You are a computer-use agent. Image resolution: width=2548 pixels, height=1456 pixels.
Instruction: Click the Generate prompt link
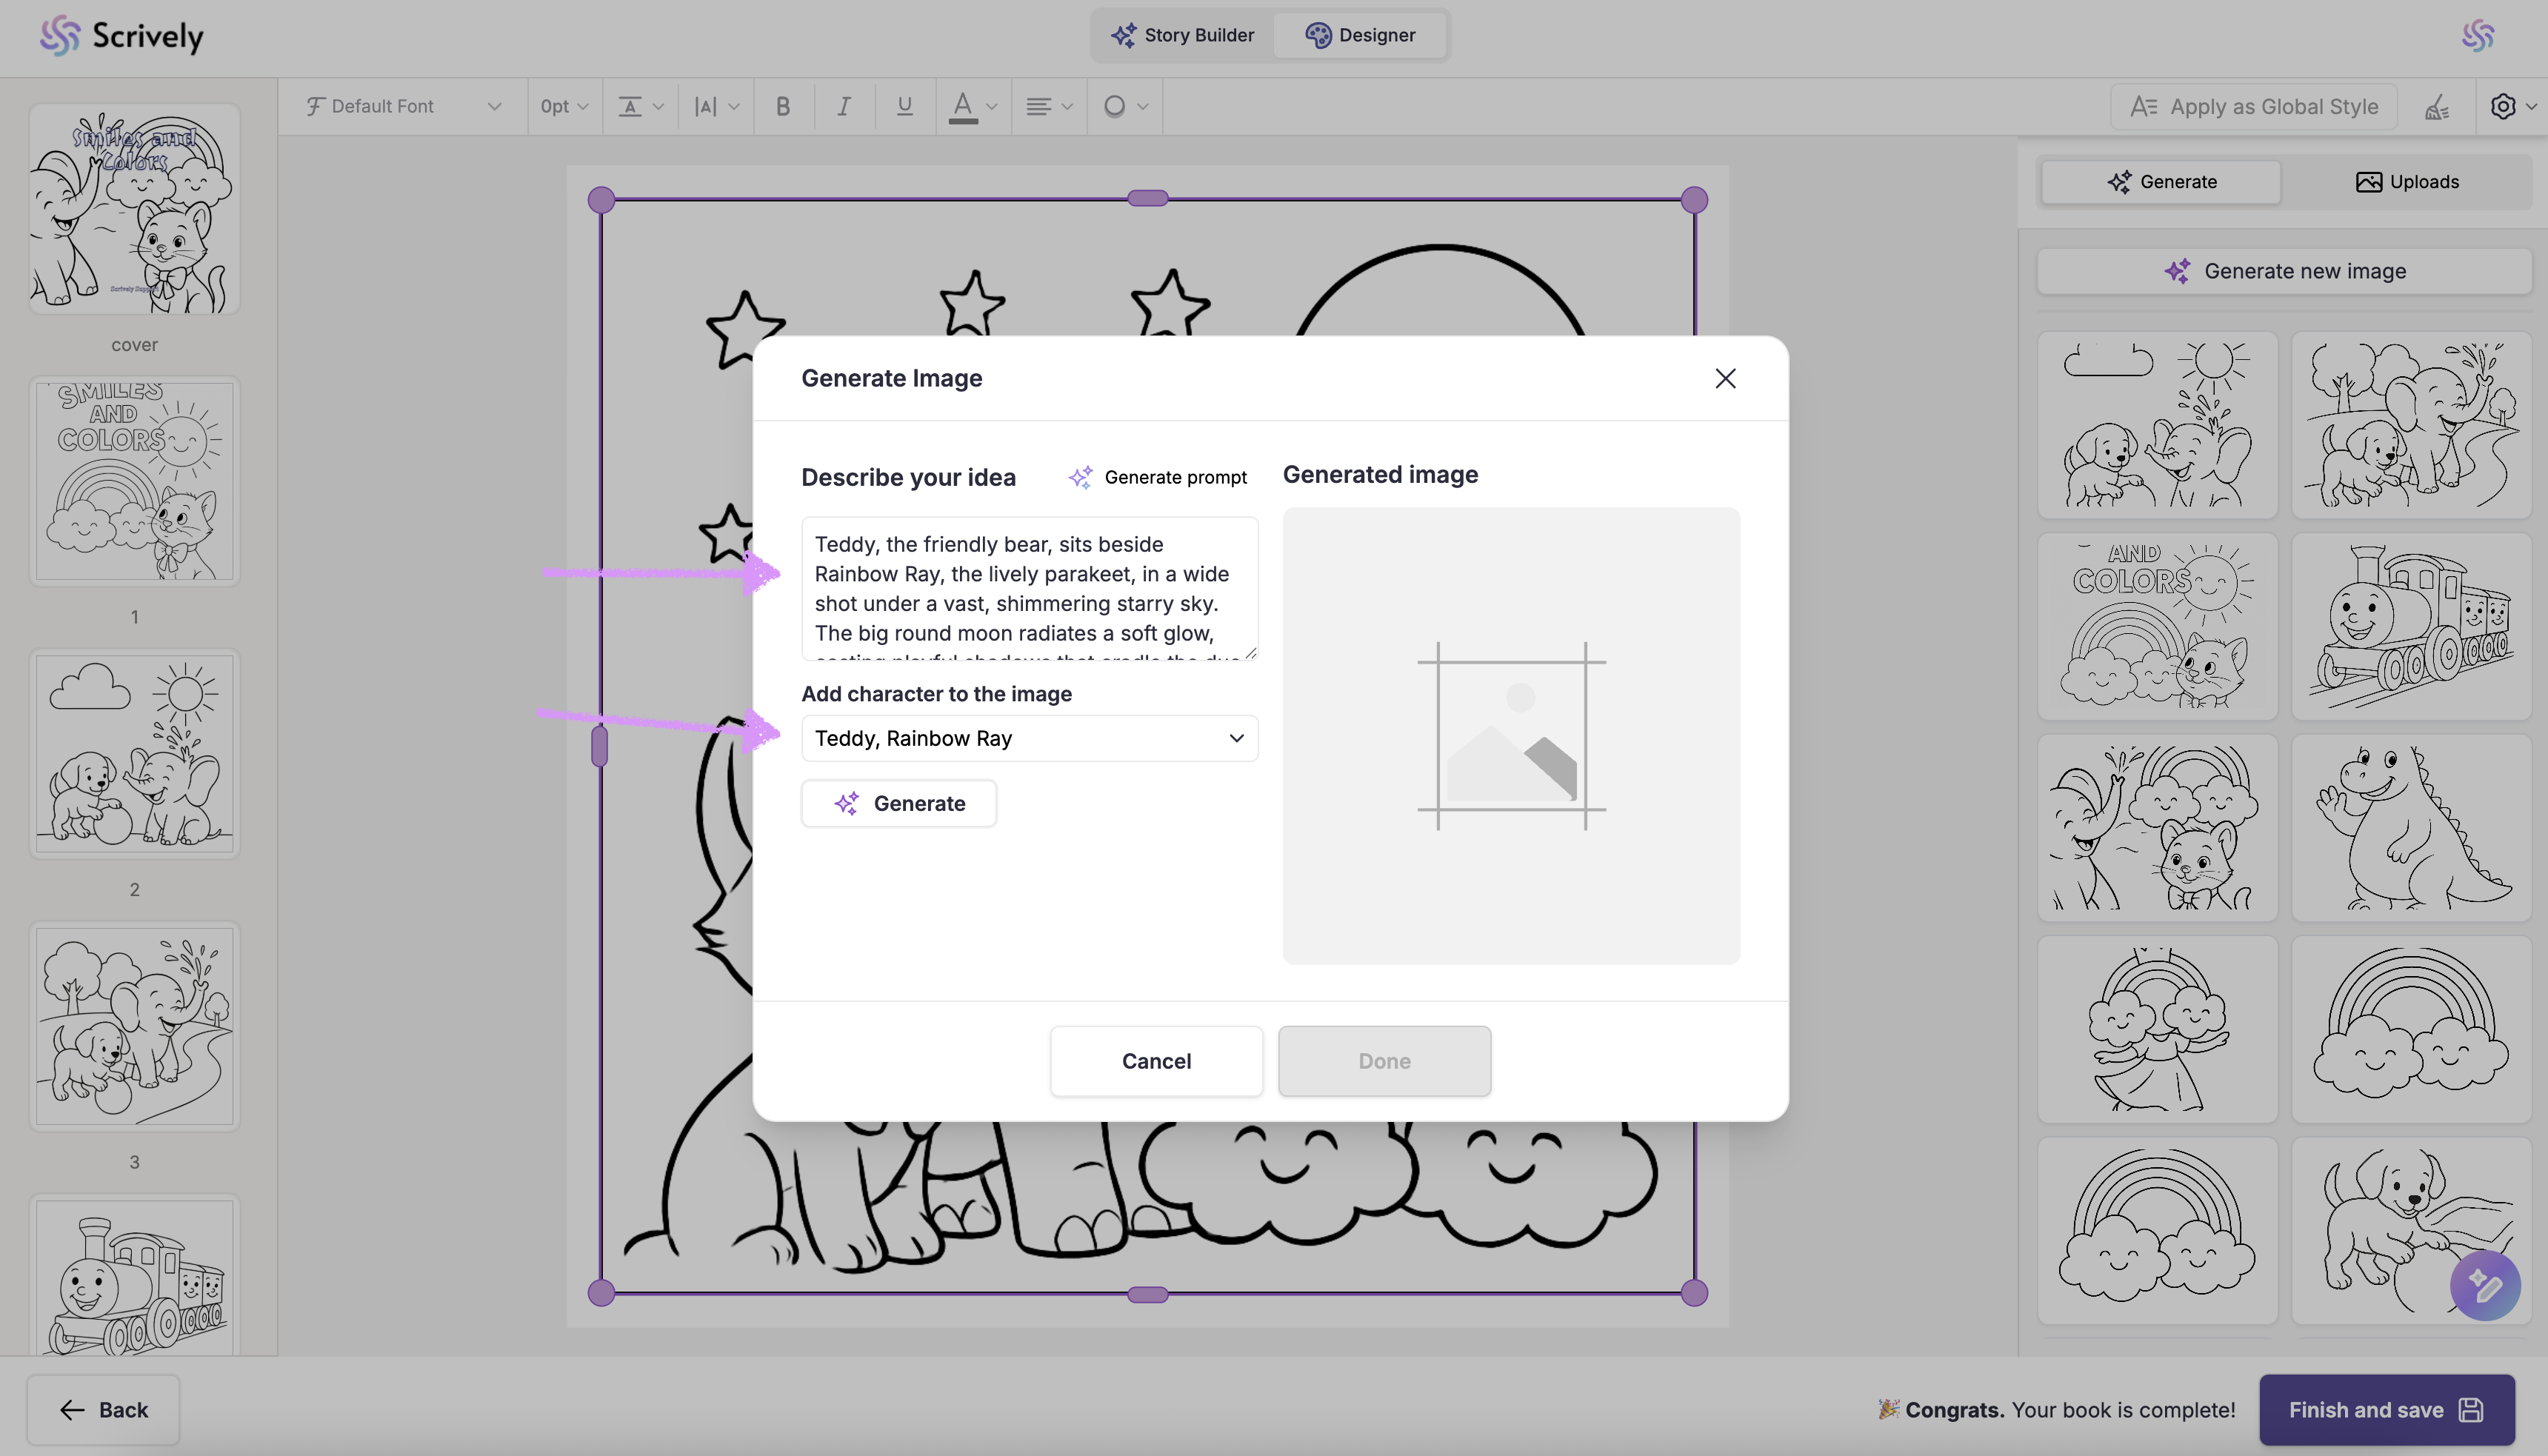pos(1158,477)
